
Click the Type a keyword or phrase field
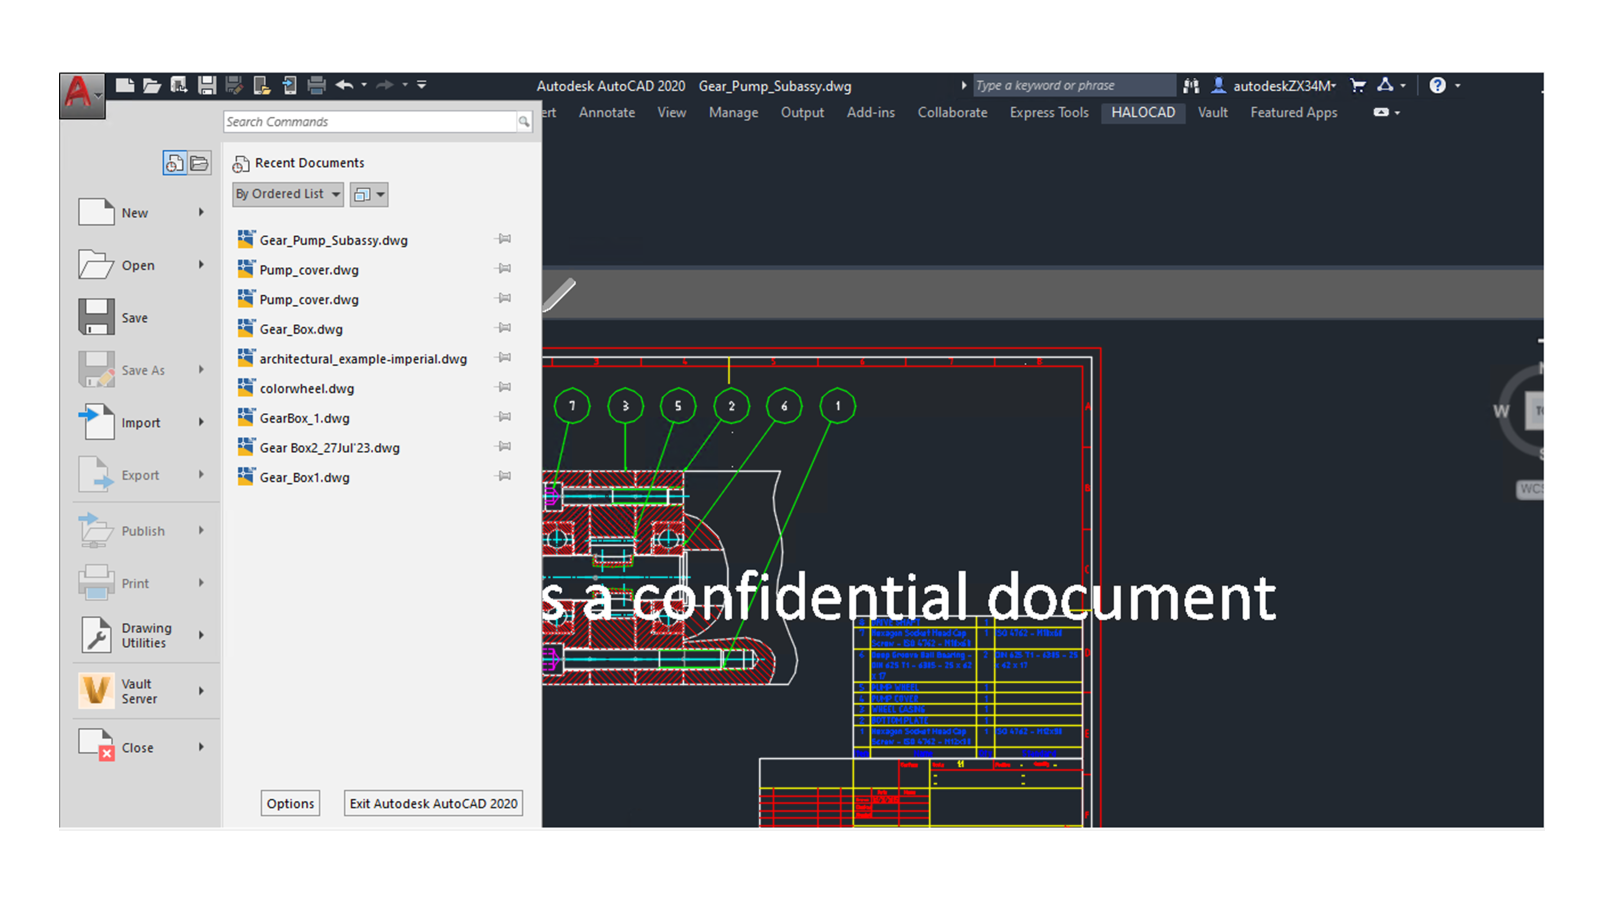pos(1070,86)
